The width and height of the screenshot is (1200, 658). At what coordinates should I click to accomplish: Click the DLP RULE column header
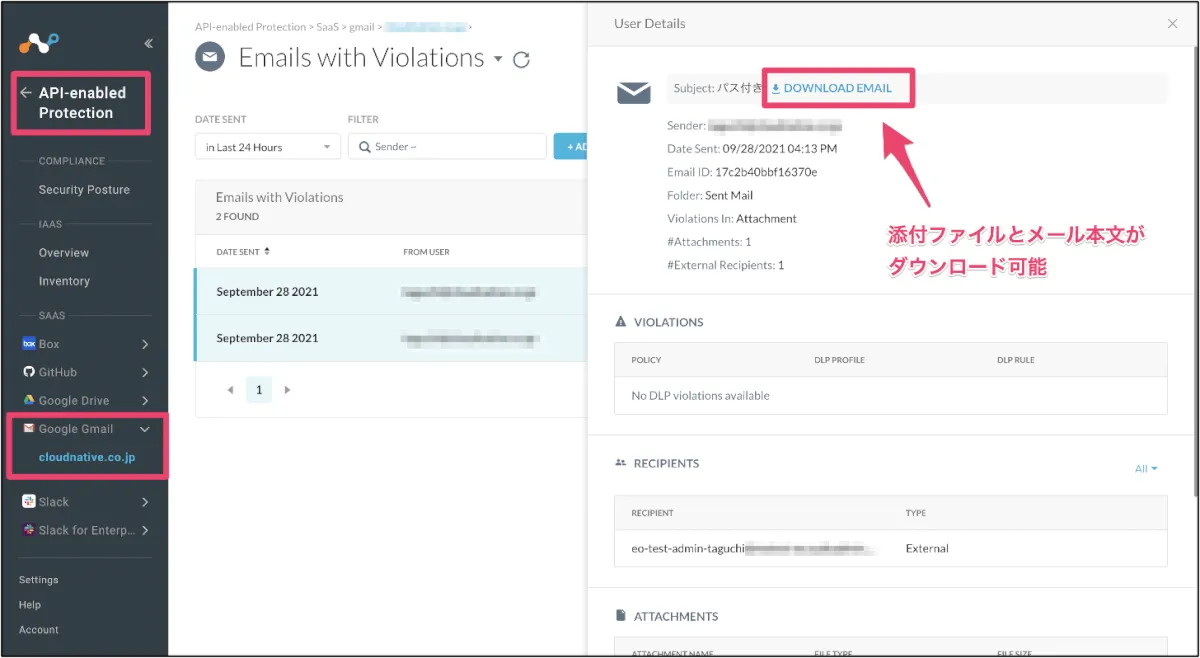1016,360
